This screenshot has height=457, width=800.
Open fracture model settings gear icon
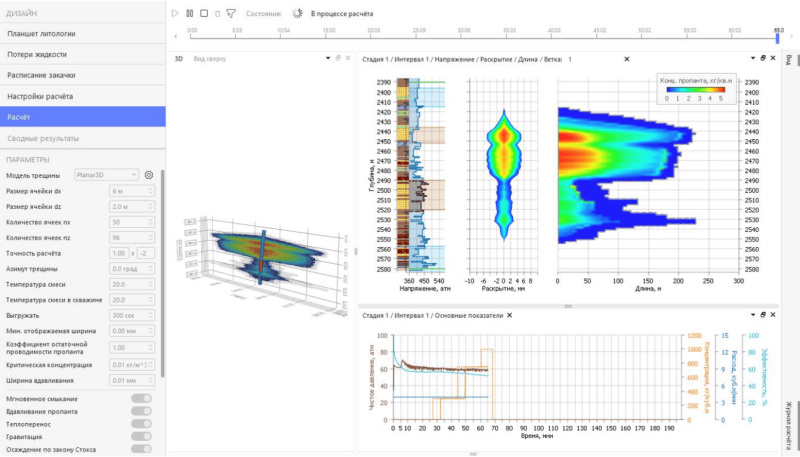pyautogui.click(x=148, y=174)
